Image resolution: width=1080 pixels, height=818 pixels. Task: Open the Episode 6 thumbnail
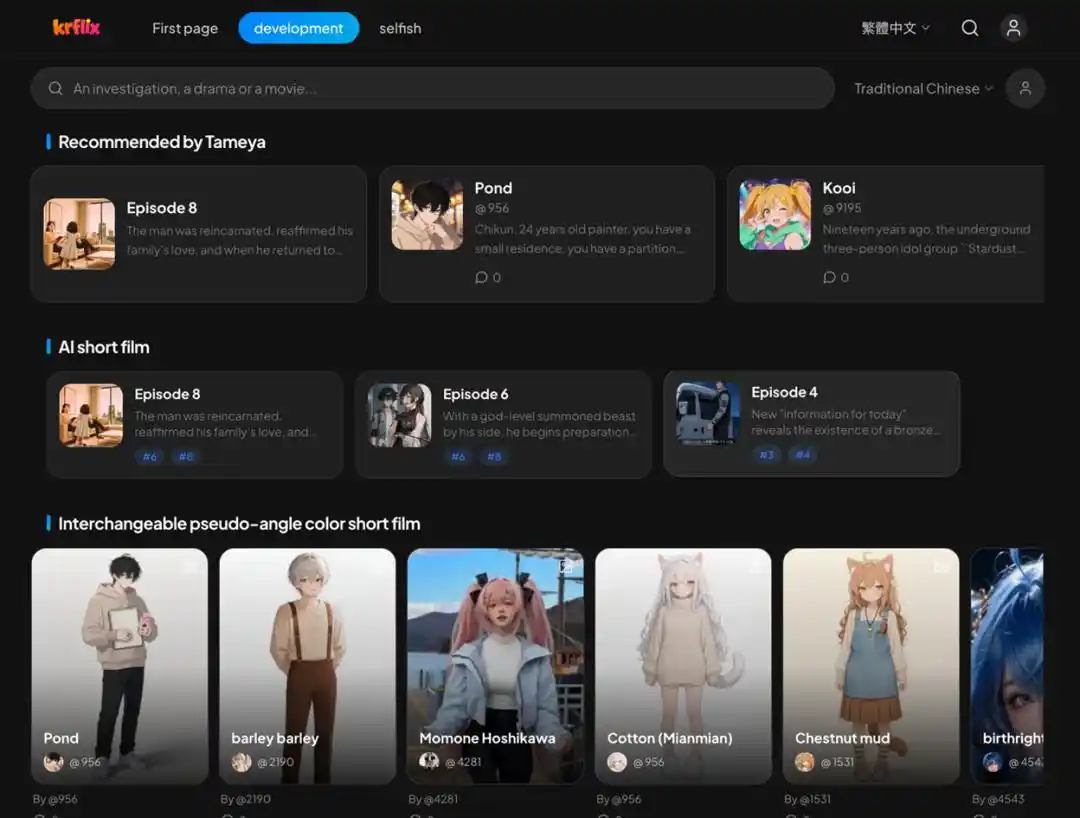(x=399, y=415)
